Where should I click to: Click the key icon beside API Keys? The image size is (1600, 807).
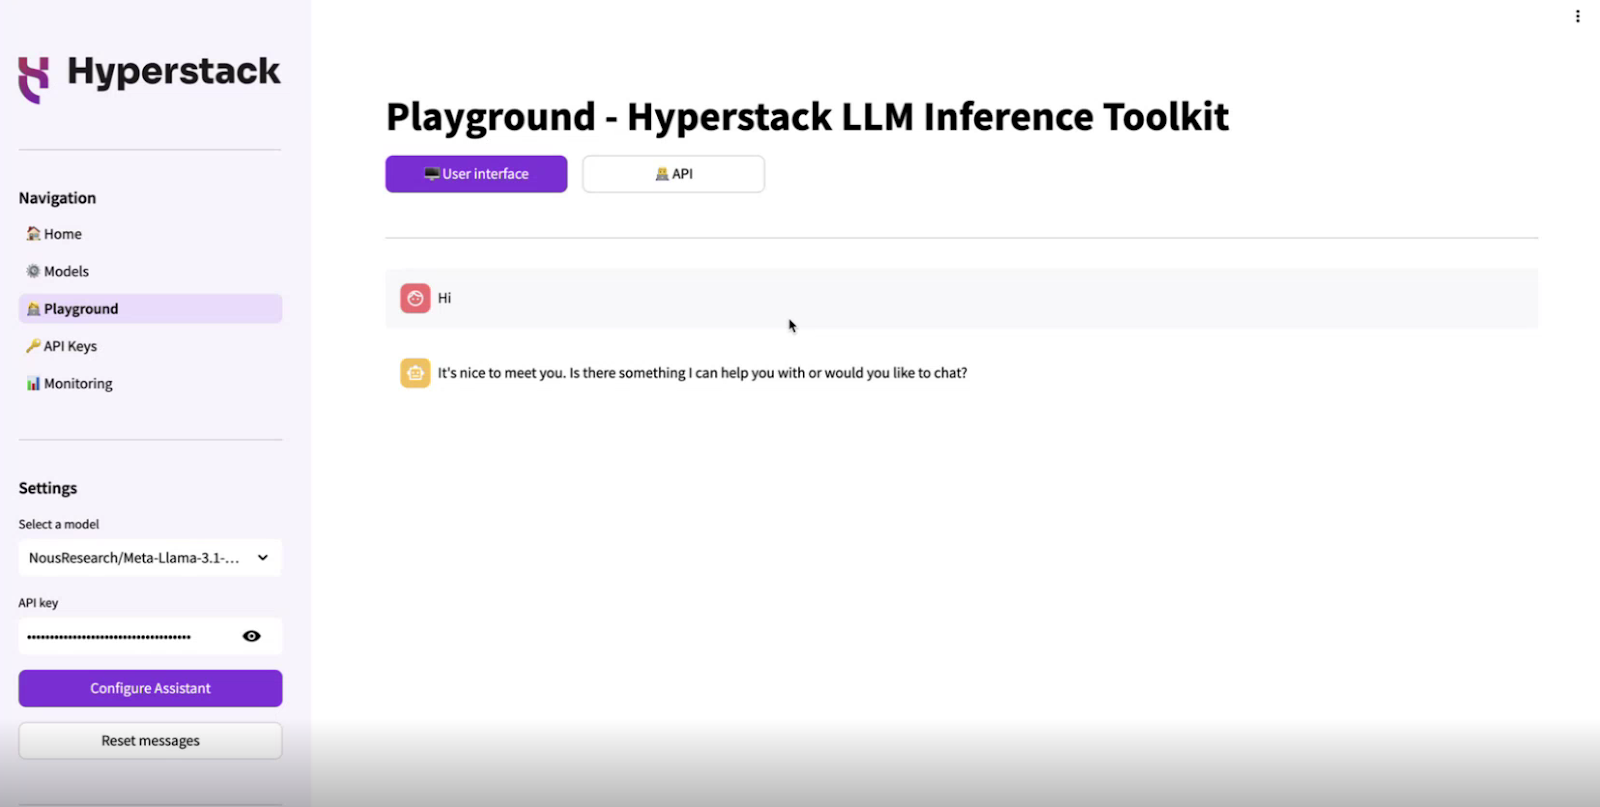33,346
